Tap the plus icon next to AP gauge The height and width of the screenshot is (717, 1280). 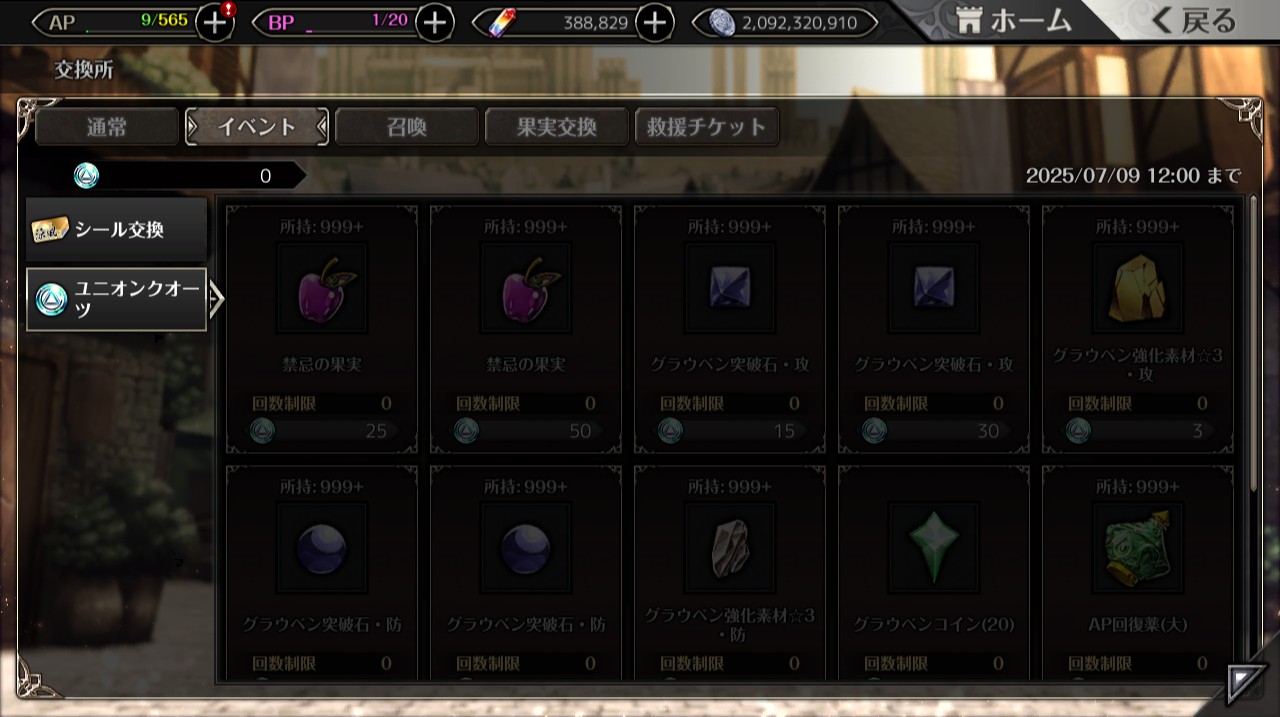pyautogui.click(x=215, y=22)
